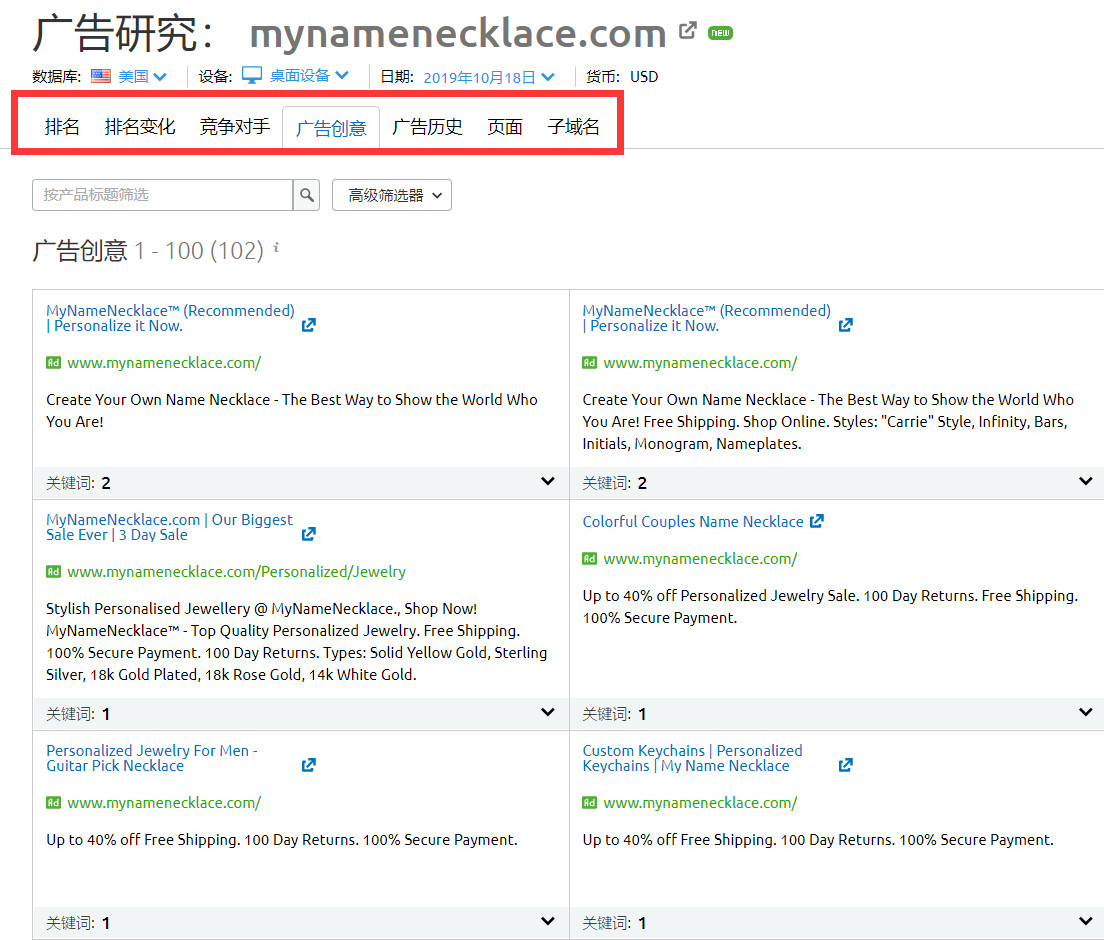Viewport: 1104px width, 940px height.
Task: Switch to the 广告历史 tab
Action: coord(427,127)
